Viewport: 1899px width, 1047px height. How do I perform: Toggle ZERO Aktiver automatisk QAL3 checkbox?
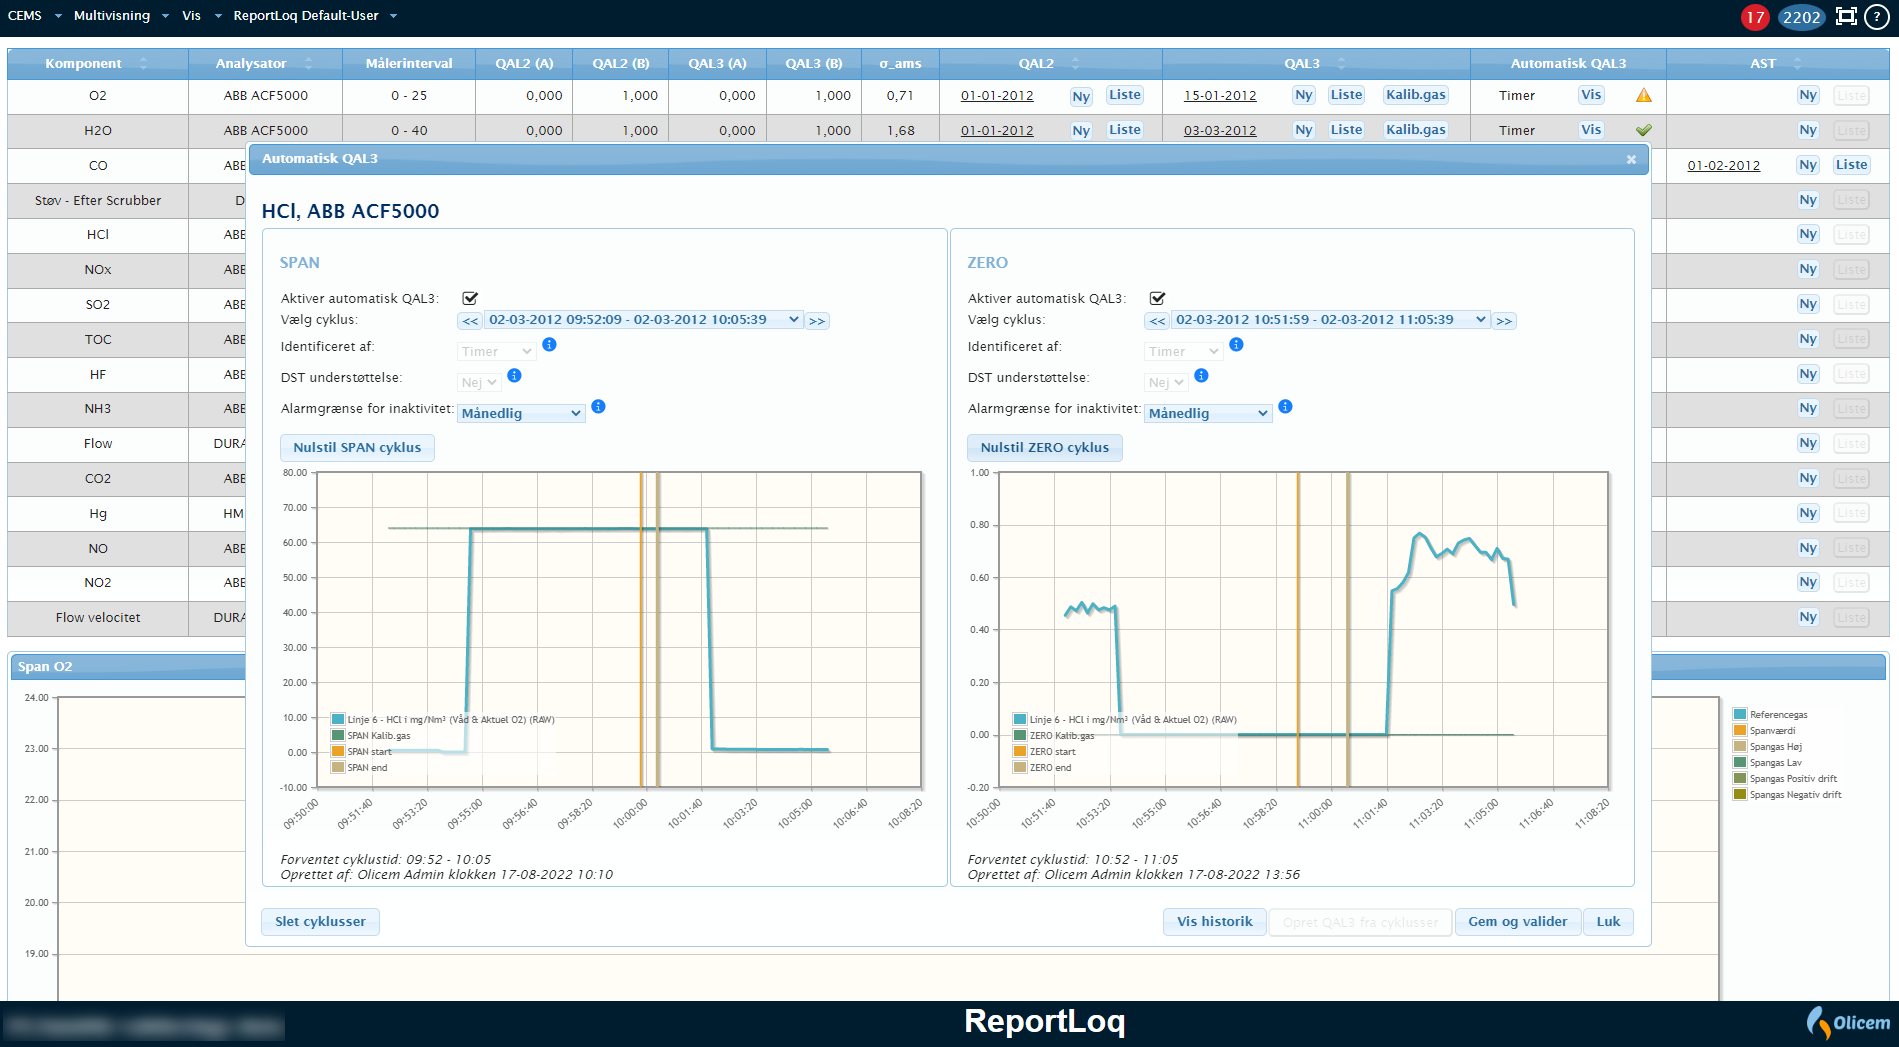(1157, 298)
